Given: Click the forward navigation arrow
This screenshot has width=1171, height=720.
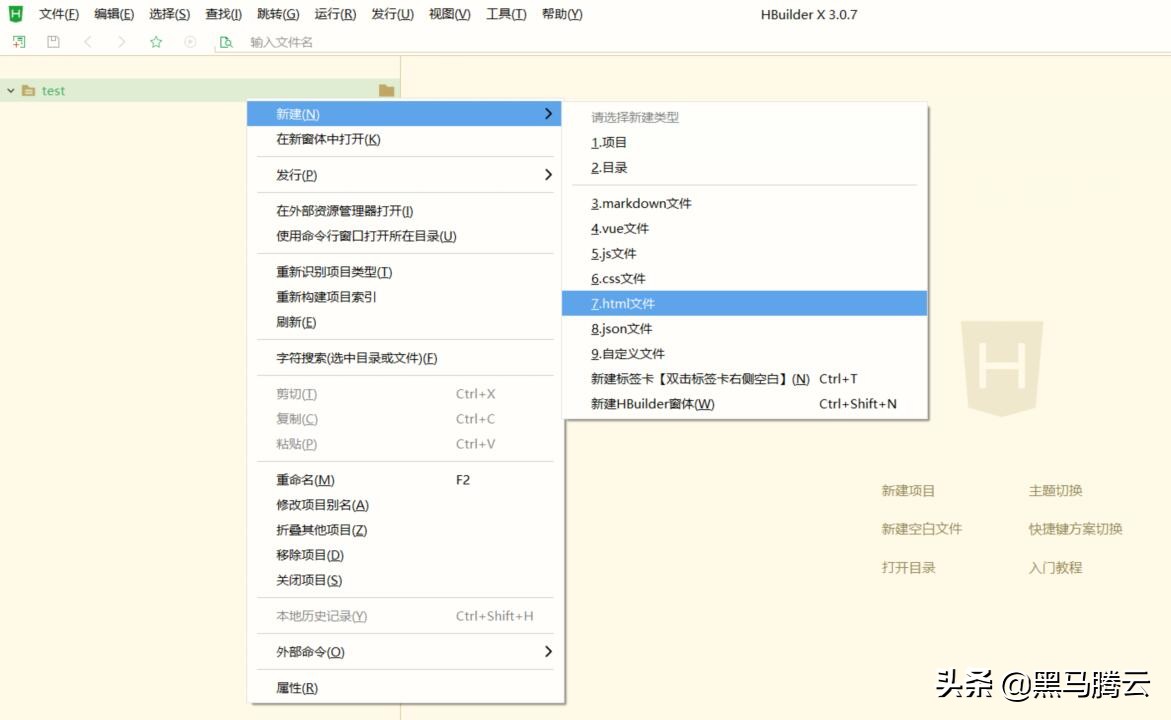Looking at the screenshot, I should pyautogui.click(x=121, y=42).
